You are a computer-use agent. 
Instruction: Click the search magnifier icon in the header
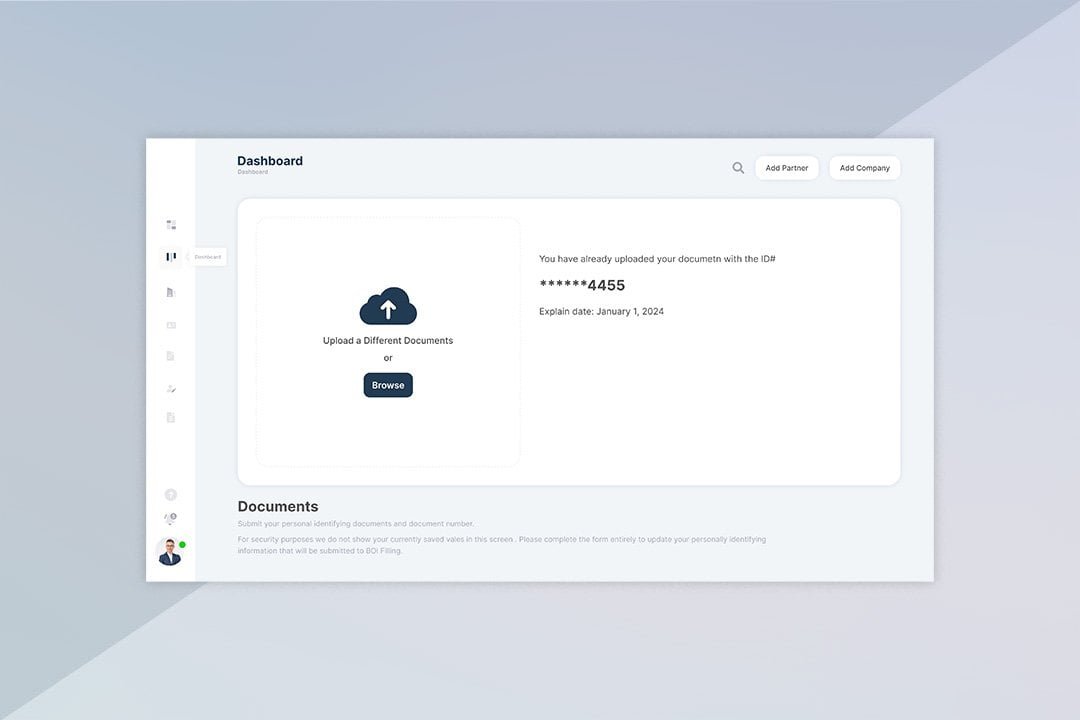point(738,167)
